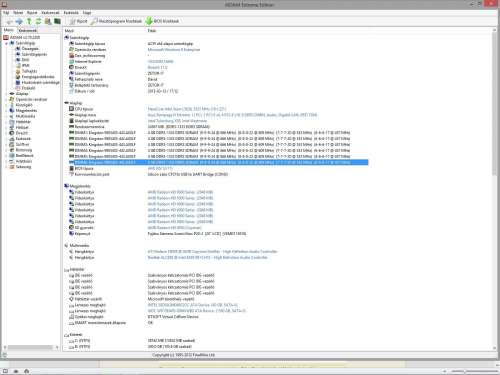The image size is (500, 375).
Task: Select Számítógépnév icon in the tree
Action: (18, 54)
